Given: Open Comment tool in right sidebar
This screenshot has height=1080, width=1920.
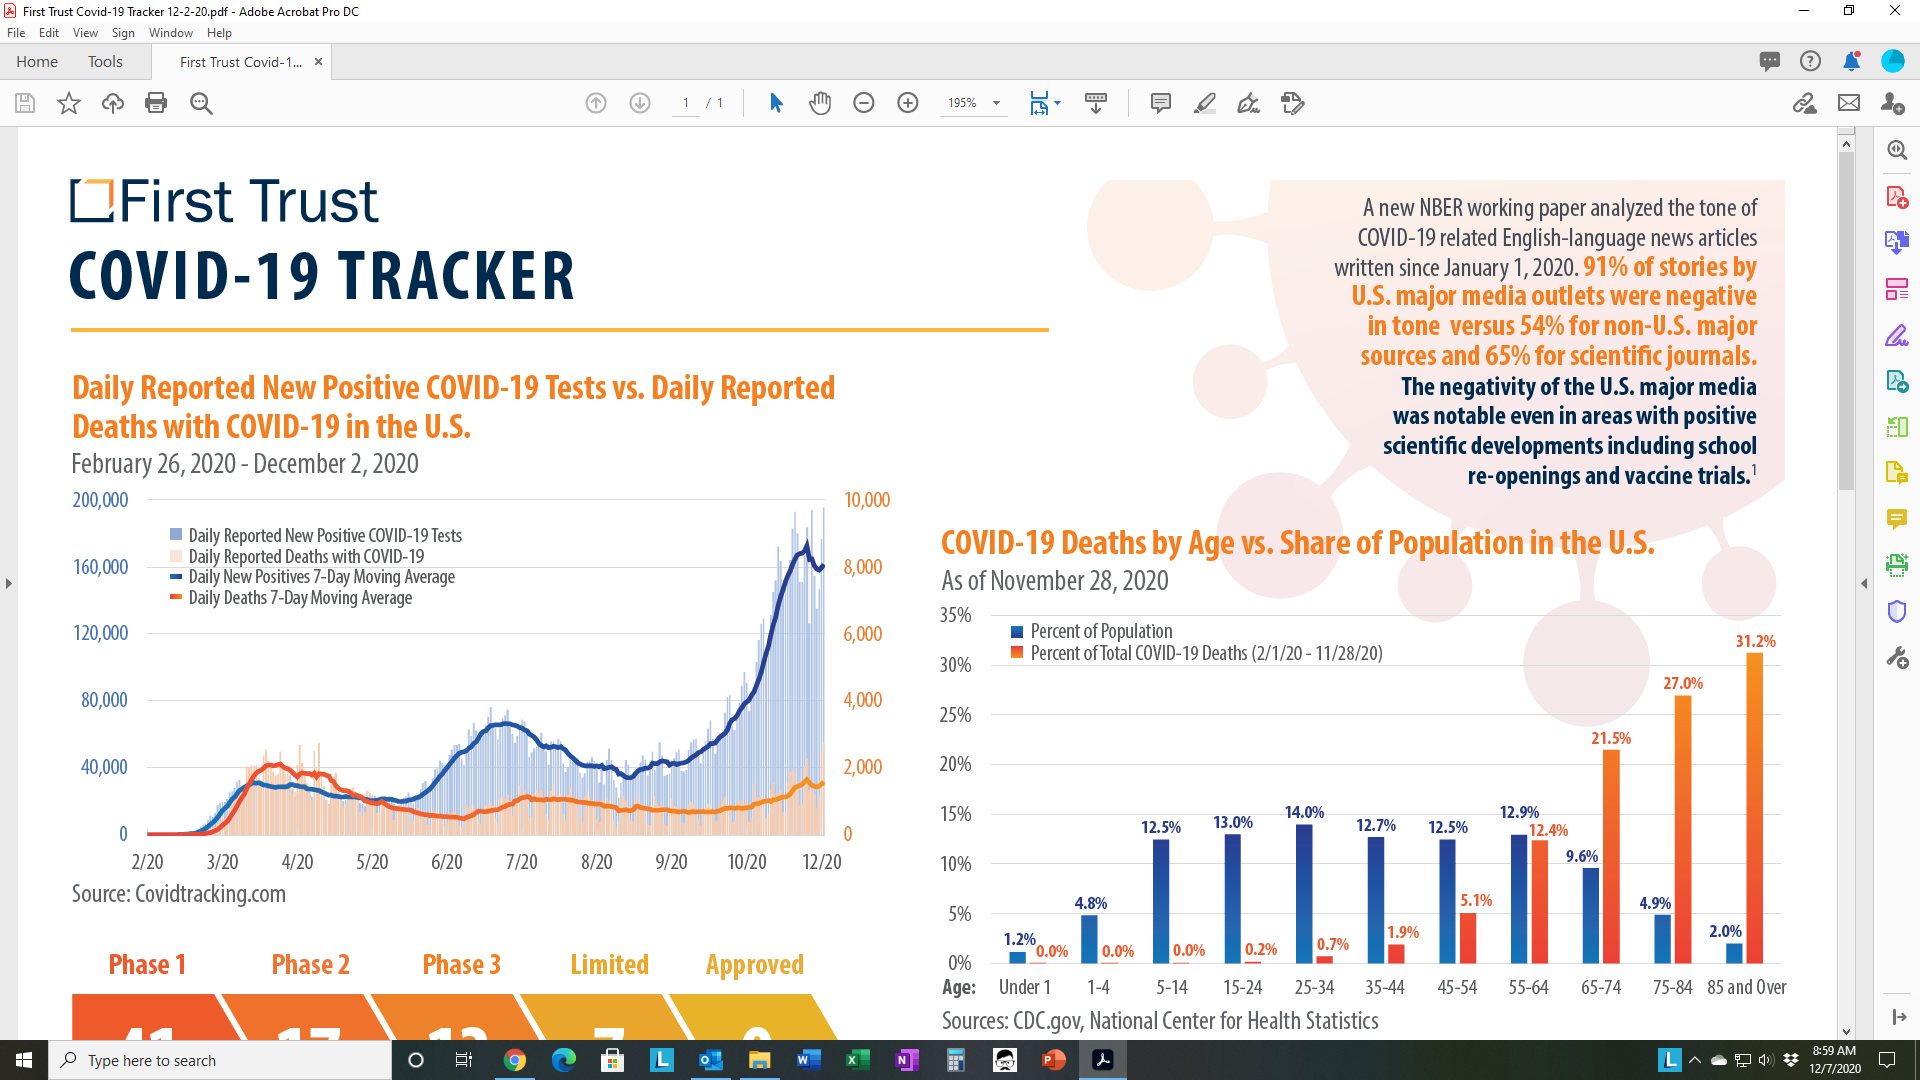Looking at the screenshot, I should coord(1897,518).
